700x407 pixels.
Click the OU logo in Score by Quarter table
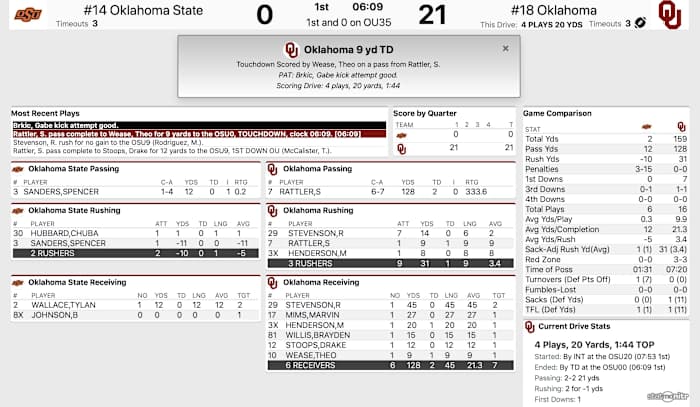(402, 148)
